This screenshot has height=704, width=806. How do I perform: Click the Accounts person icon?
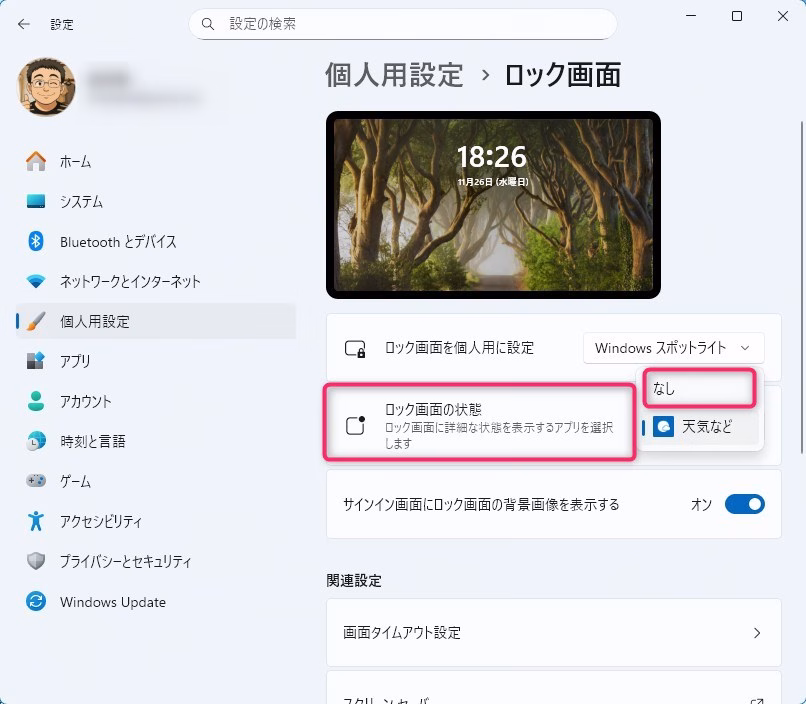point(36,401)
